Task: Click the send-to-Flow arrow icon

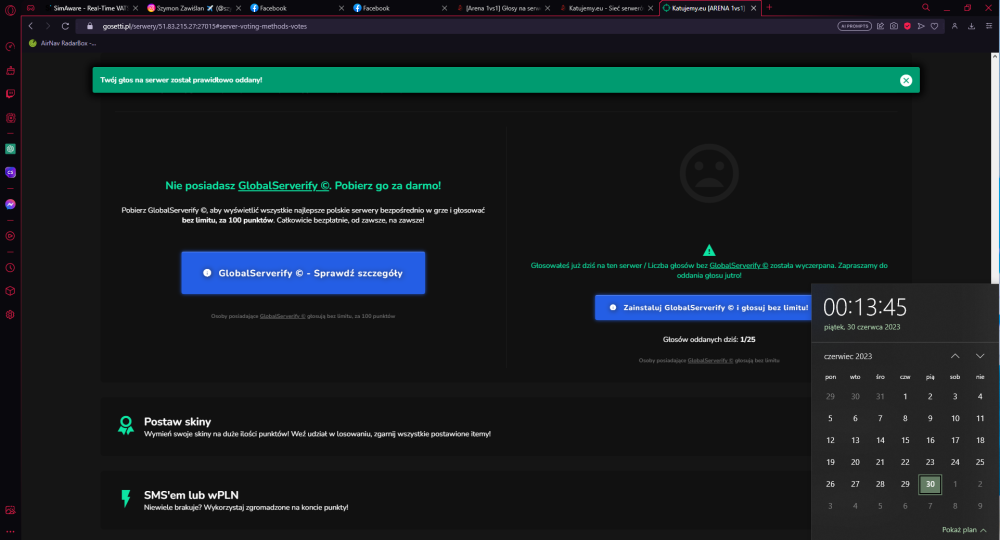Action: (x=921, y=26)
